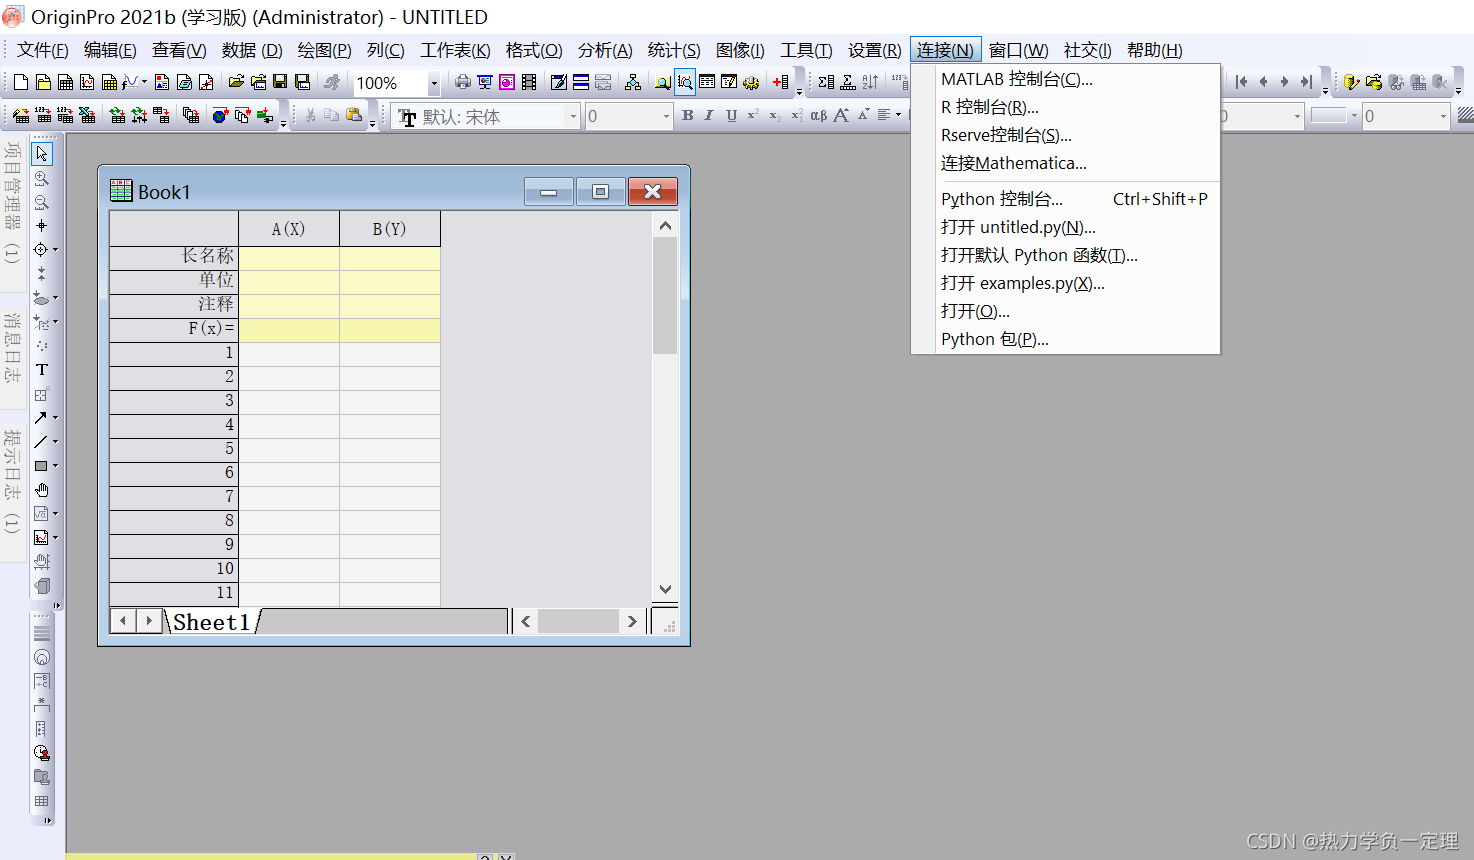Open the font name dropdown showing 默认: 宋体
This screenshot has width=1474, height=860.
[573, 117]
